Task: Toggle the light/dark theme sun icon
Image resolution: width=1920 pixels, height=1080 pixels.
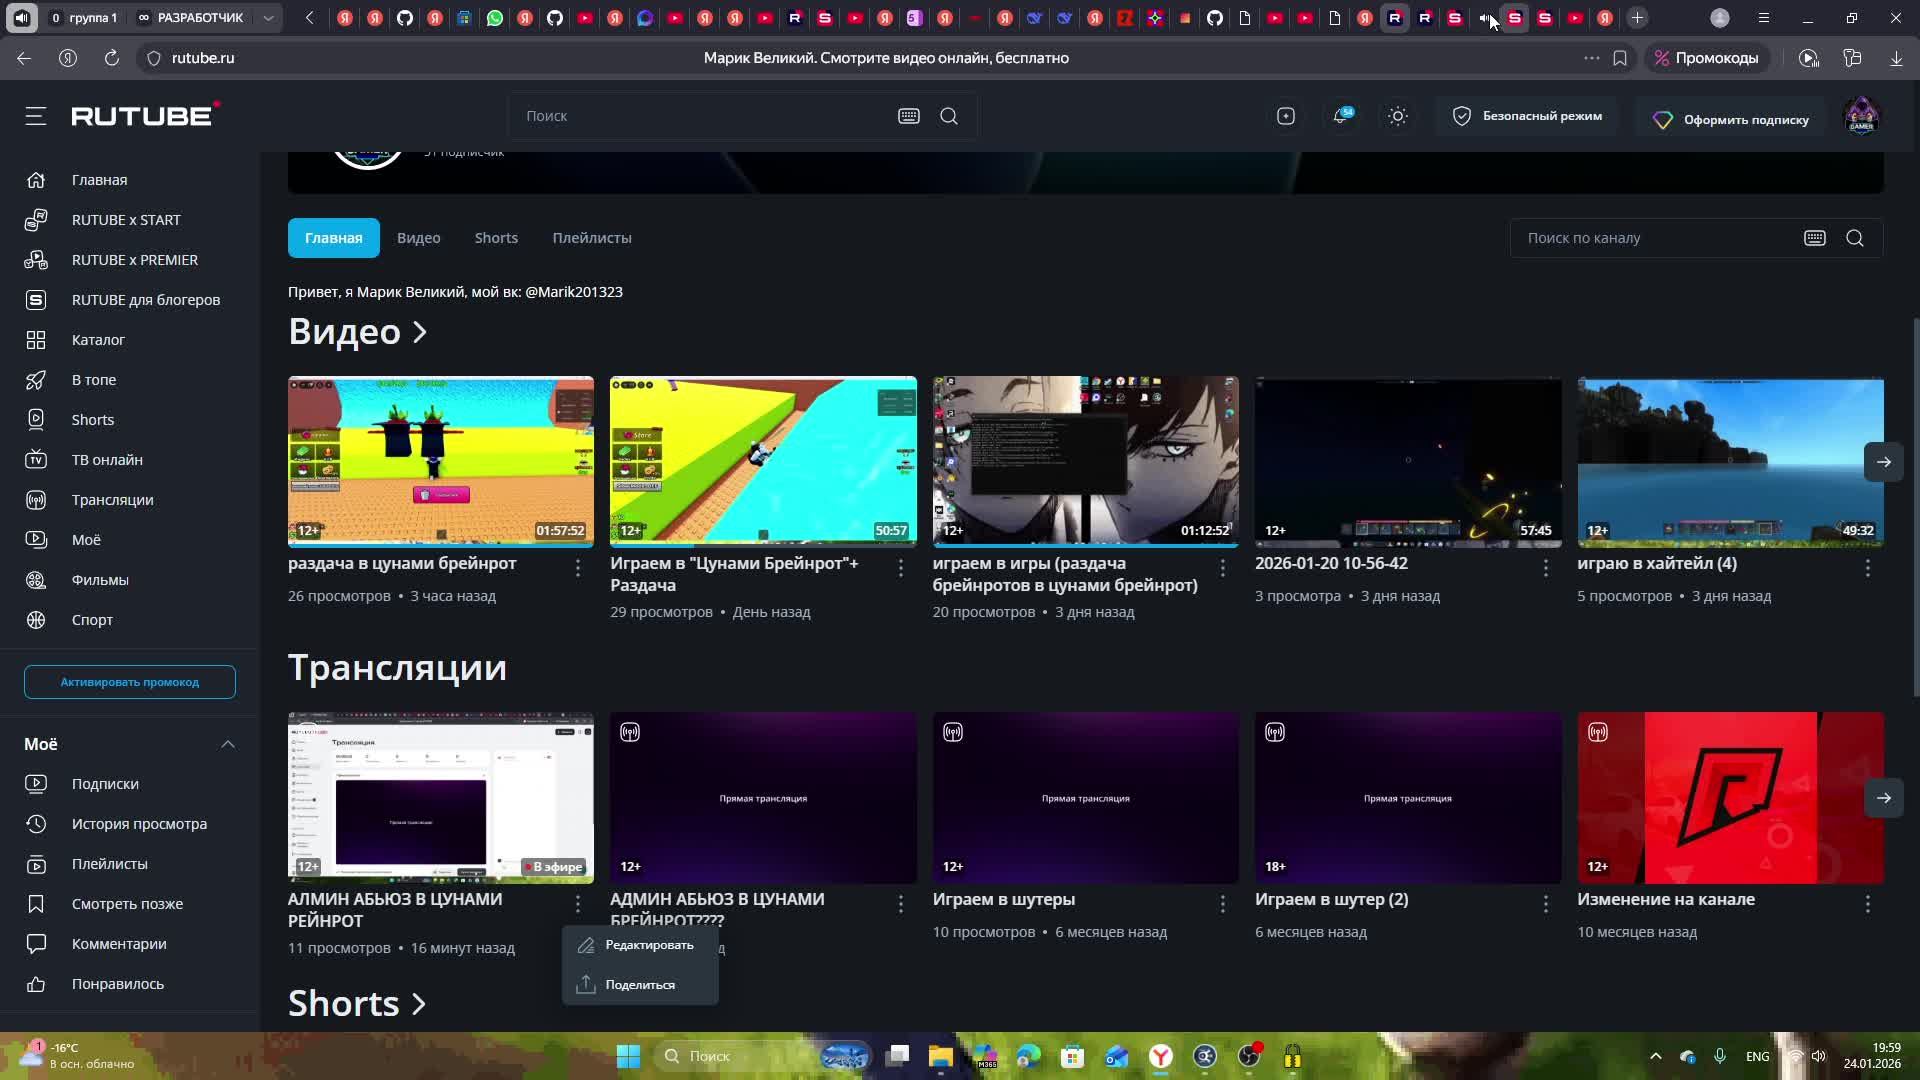Action: (x=1397, y=116)
